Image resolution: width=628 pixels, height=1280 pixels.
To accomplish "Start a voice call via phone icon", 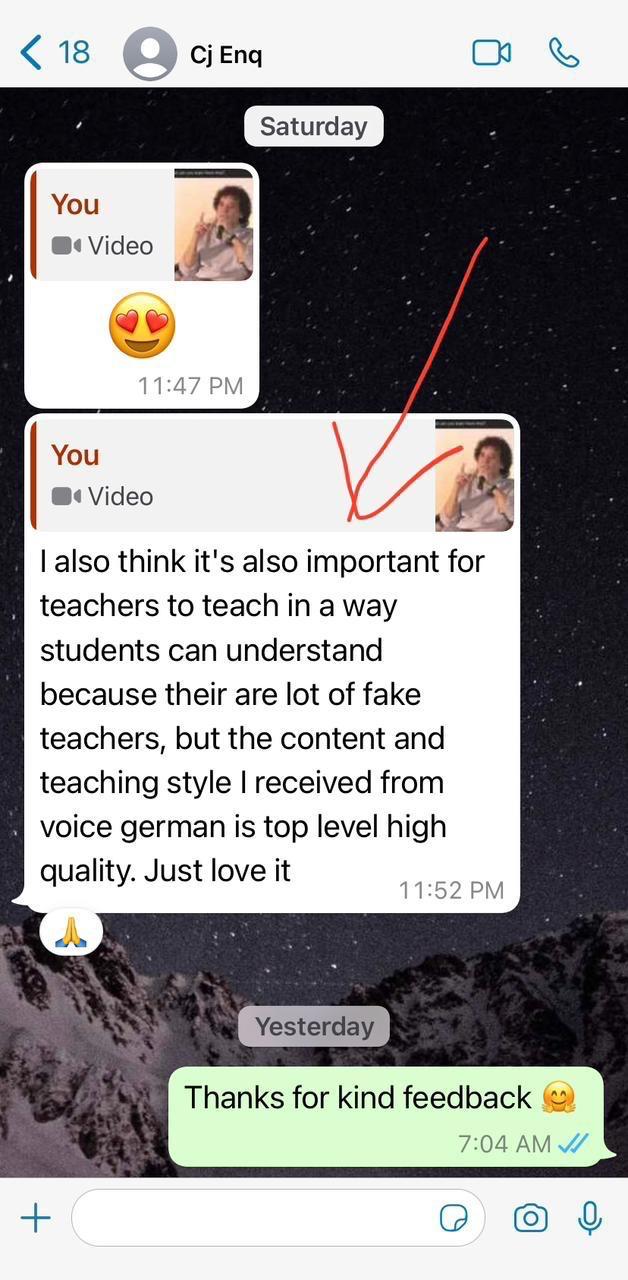I will coord(564,53).
